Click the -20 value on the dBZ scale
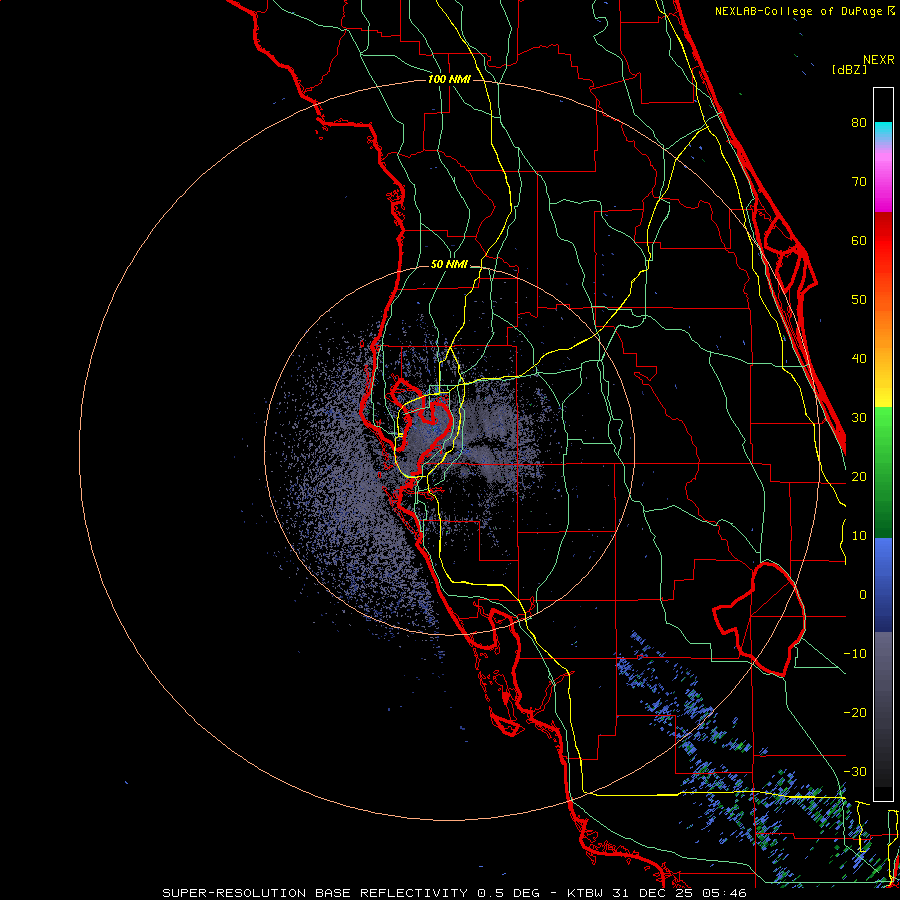 pyautogui.click(x=855, y=713)
